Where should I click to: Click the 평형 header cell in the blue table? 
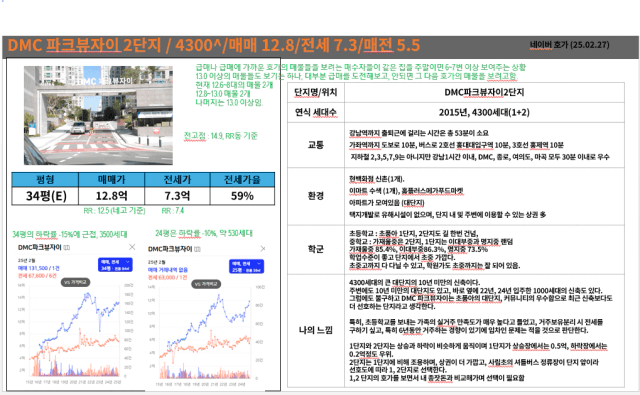point(45,180)
